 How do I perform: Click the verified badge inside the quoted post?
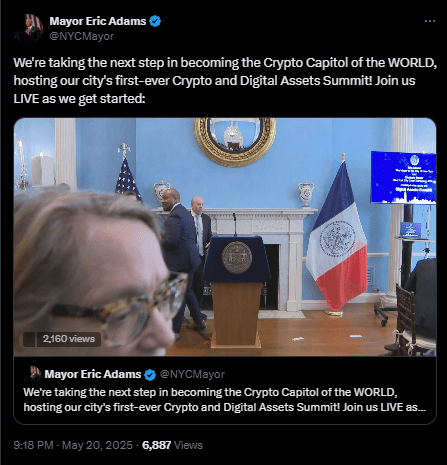150,375
